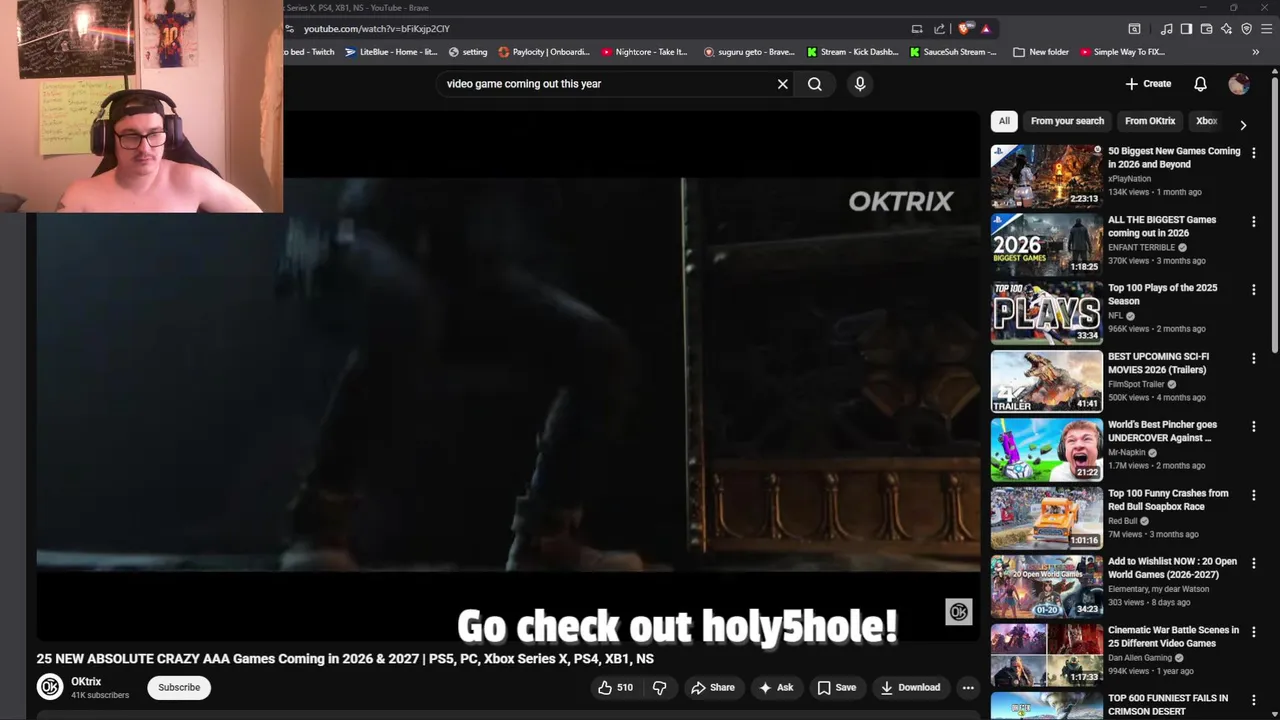This screenshot has width=1280, height=720.
Task: Click the magnifier search button
Action: click(x=815, y=84)
